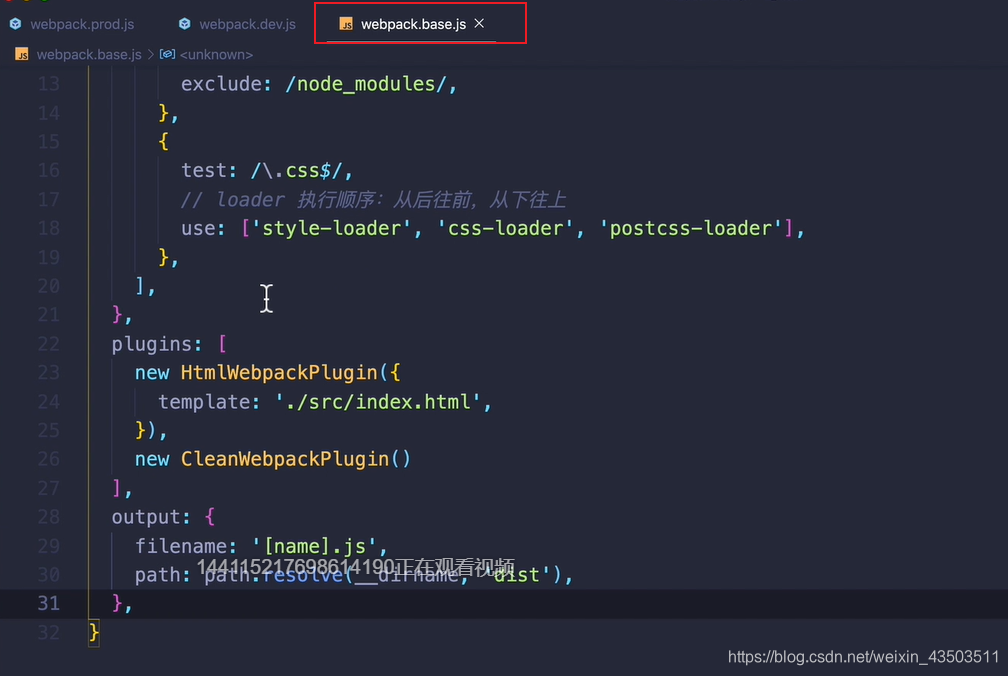Click the breadcrumb symbol icon before <unknown>
Screen dimensions: 1008x676
[x=167, y=55]
